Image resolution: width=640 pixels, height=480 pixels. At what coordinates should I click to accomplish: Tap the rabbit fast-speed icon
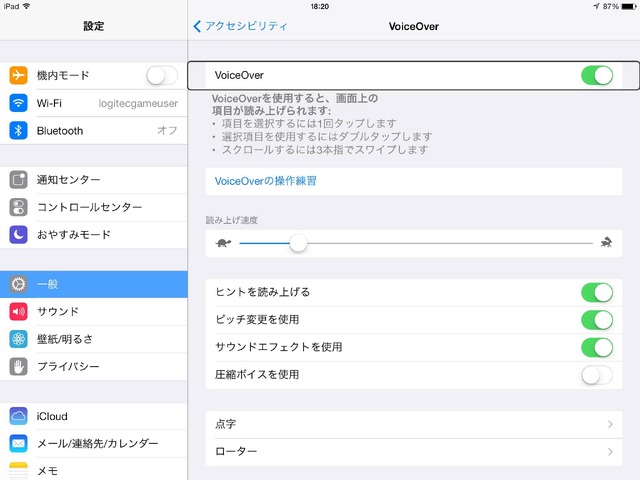click(606, 242)
